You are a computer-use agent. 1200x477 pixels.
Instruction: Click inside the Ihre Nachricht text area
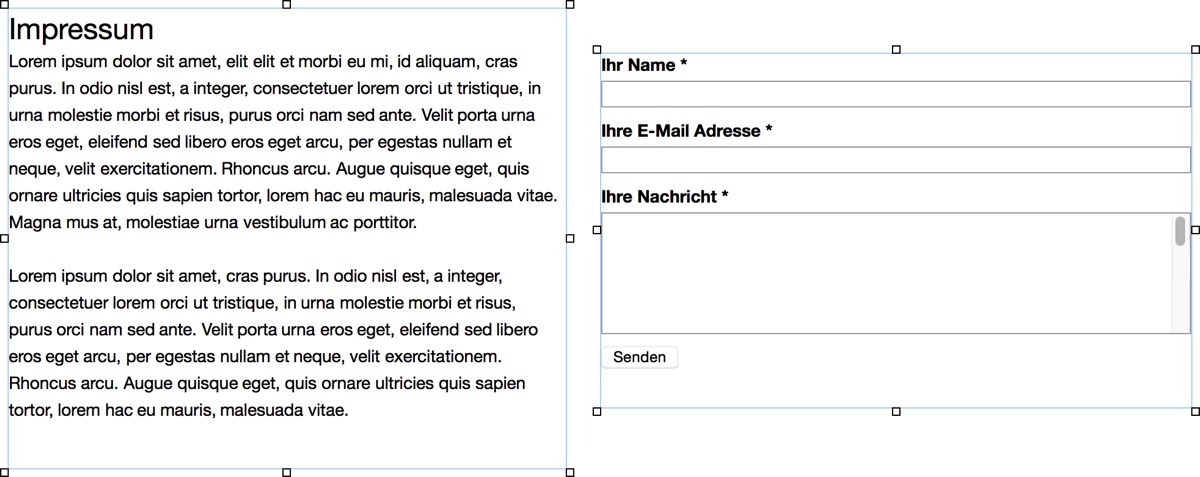885,273
